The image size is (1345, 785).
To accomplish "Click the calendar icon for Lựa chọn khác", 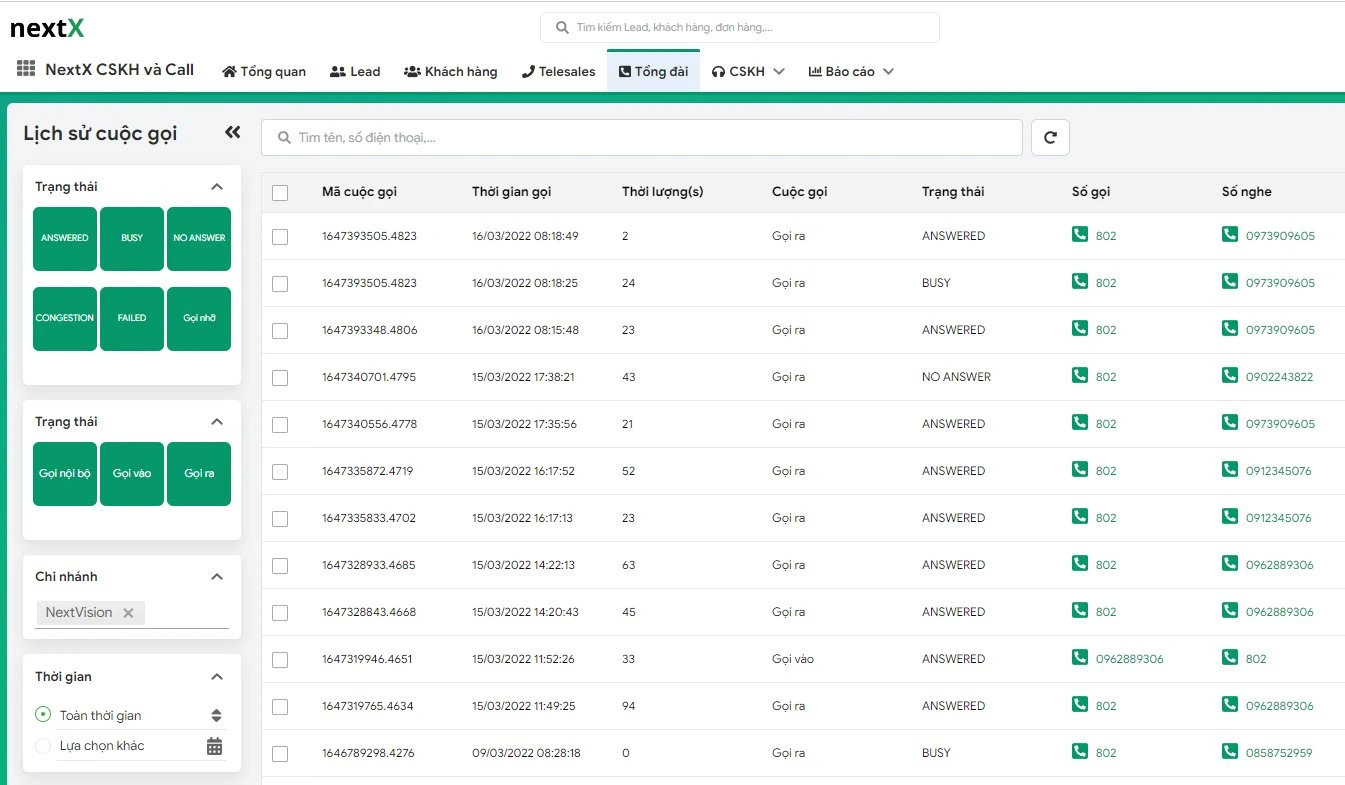I will pos(214,746).
